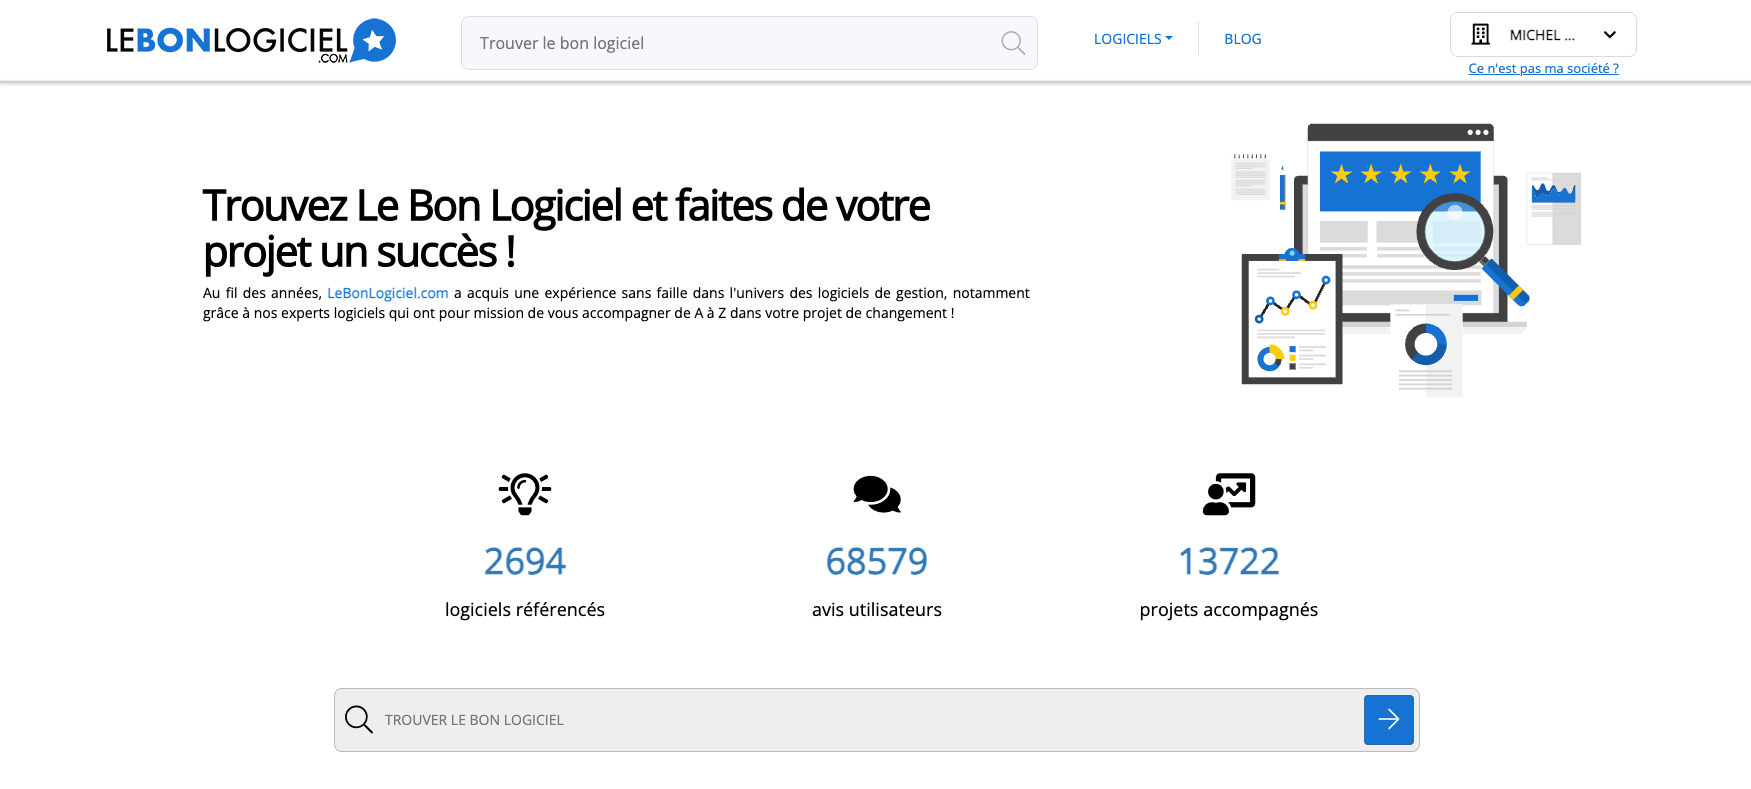The width and height of the screenshot is (1751, 789).
Task: Submit search with the blue arrow button
Action: click(x=1389, y=720)
